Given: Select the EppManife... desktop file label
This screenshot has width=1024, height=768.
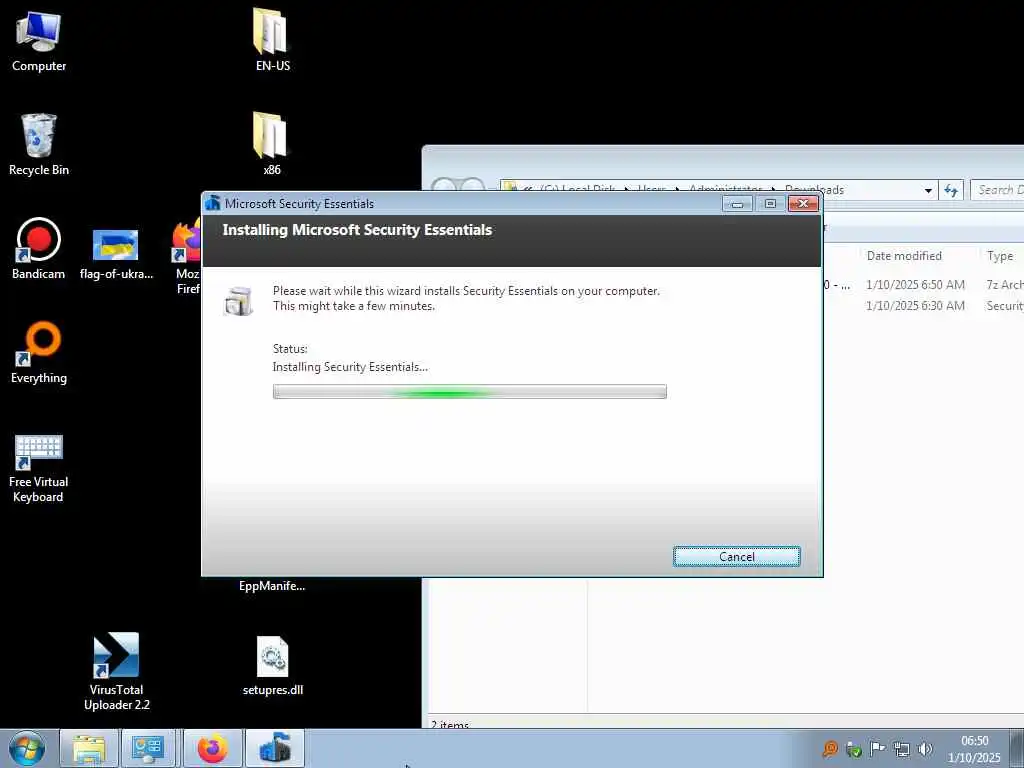Looking at the screenshot, I should (x=272, y=586).
